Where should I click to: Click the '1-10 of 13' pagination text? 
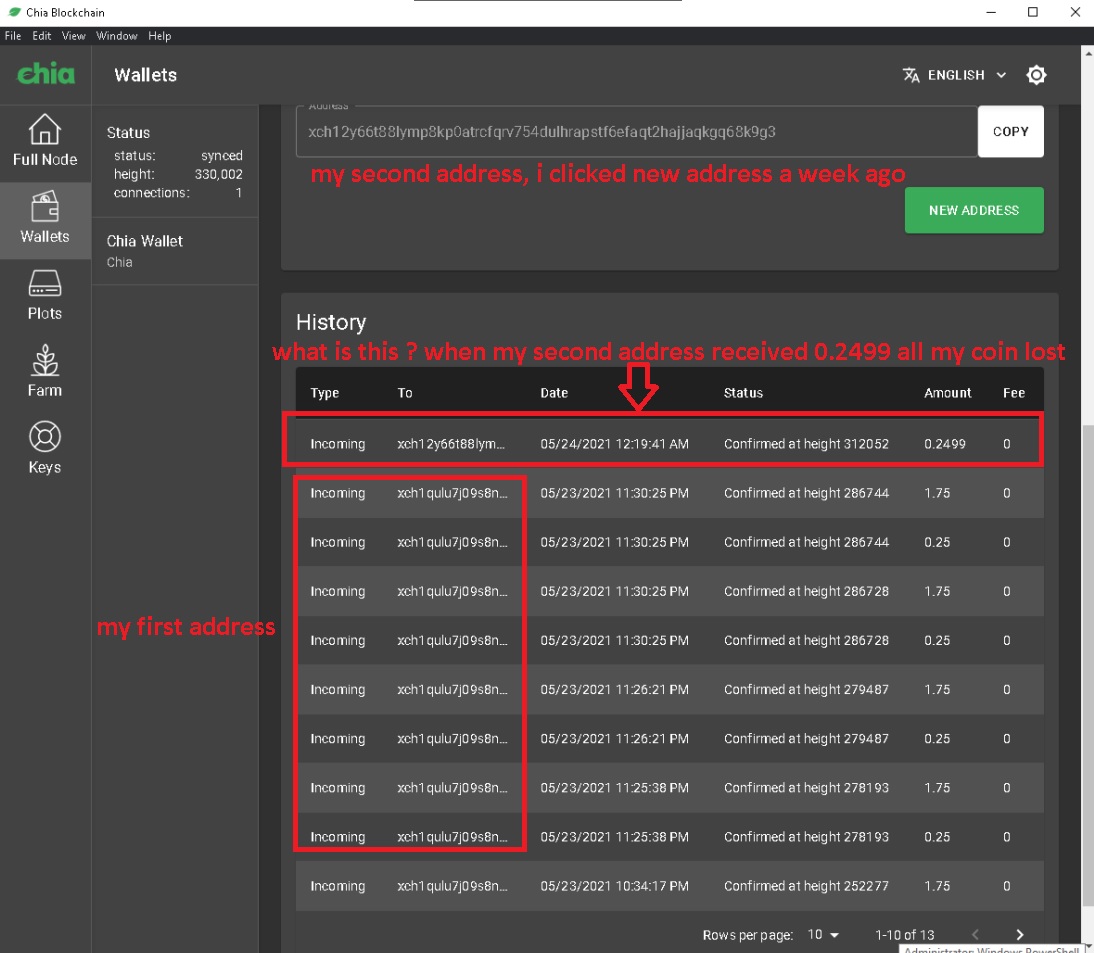click(x=904, y=934)
